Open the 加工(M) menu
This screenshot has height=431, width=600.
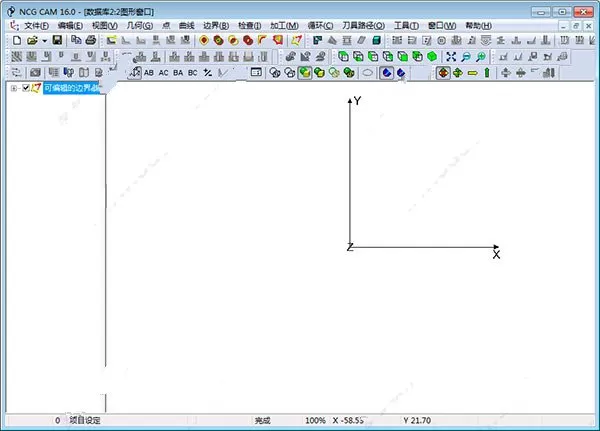[284, 26]
